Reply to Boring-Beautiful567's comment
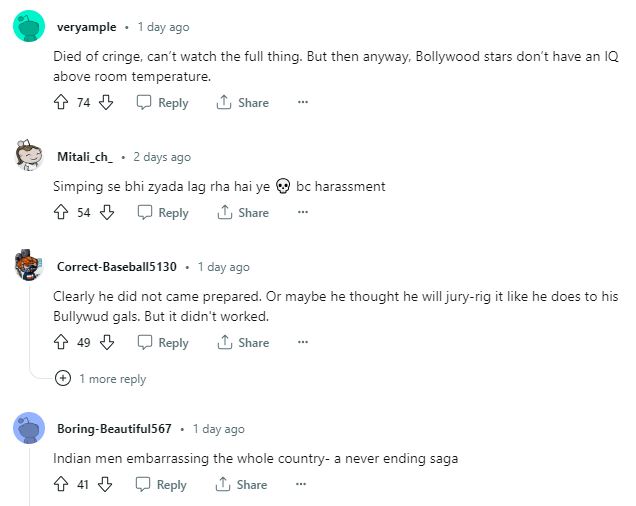The height and width of the screenshot is (506, 636). pyautogui.click(x=161, y=484)
